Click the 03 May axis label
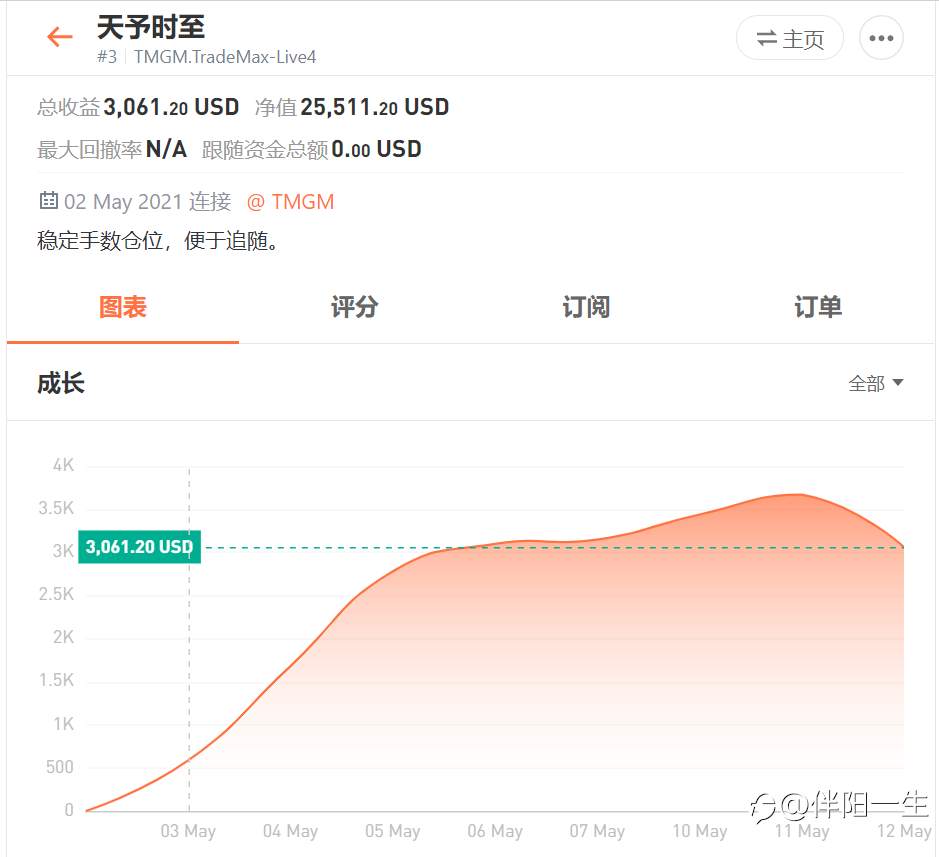 (x=188, y=831)
